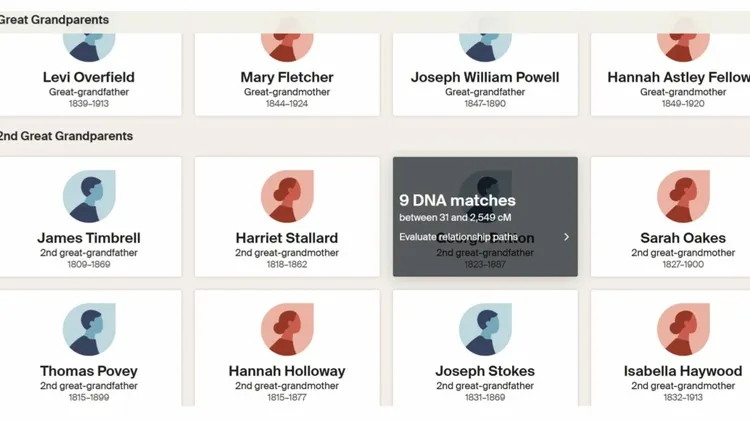Click the Joseph Stokes name text
The height and width of the screenshot is (421, 750).
tap(485, 371)
